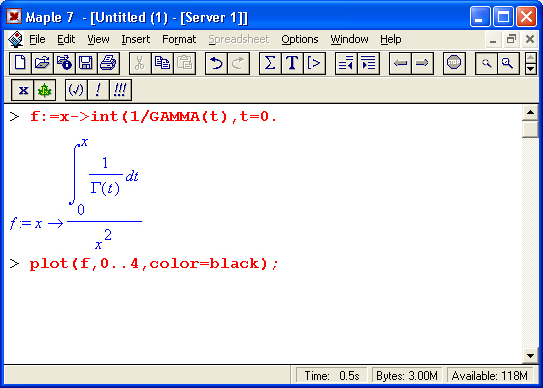Click the disabled Spreadsheet menu
Viewport: 543px width, 388px height.
click(239, 39)
